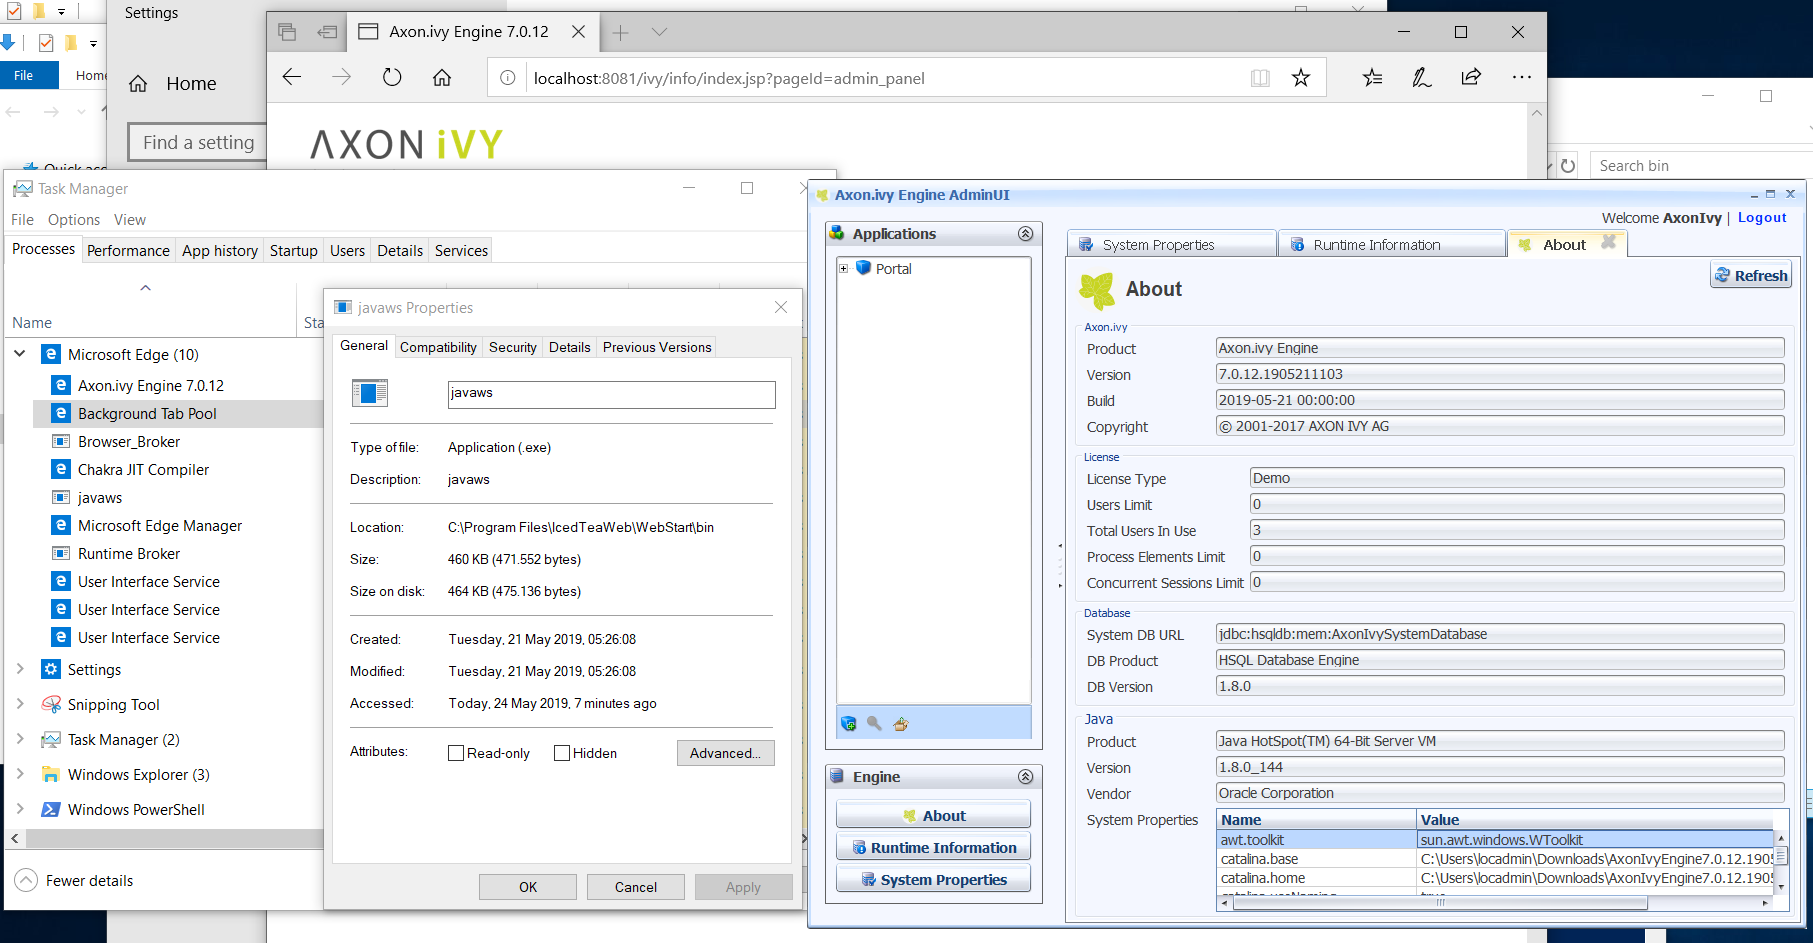Click System Properties engine button
Image resolution: width=1813 pixels, height=943 pixels.
pyautogui.click(x=933, y=880)
